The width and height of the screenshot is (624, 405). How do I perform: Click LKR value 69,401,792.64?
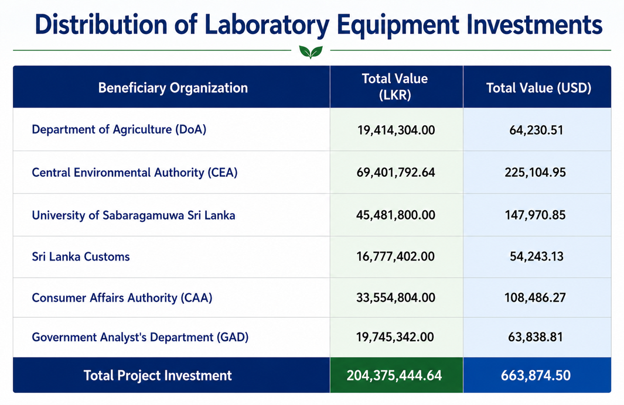(x=396, y=173)
